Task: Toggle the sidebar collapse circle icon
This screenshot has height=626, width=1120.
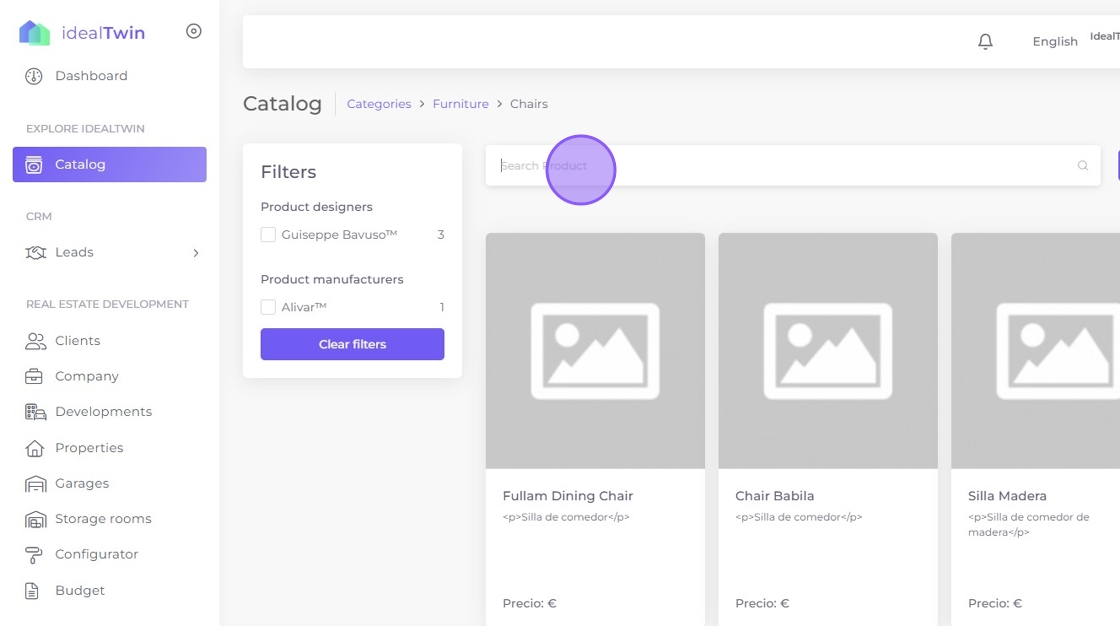Action: click(194, 32)
